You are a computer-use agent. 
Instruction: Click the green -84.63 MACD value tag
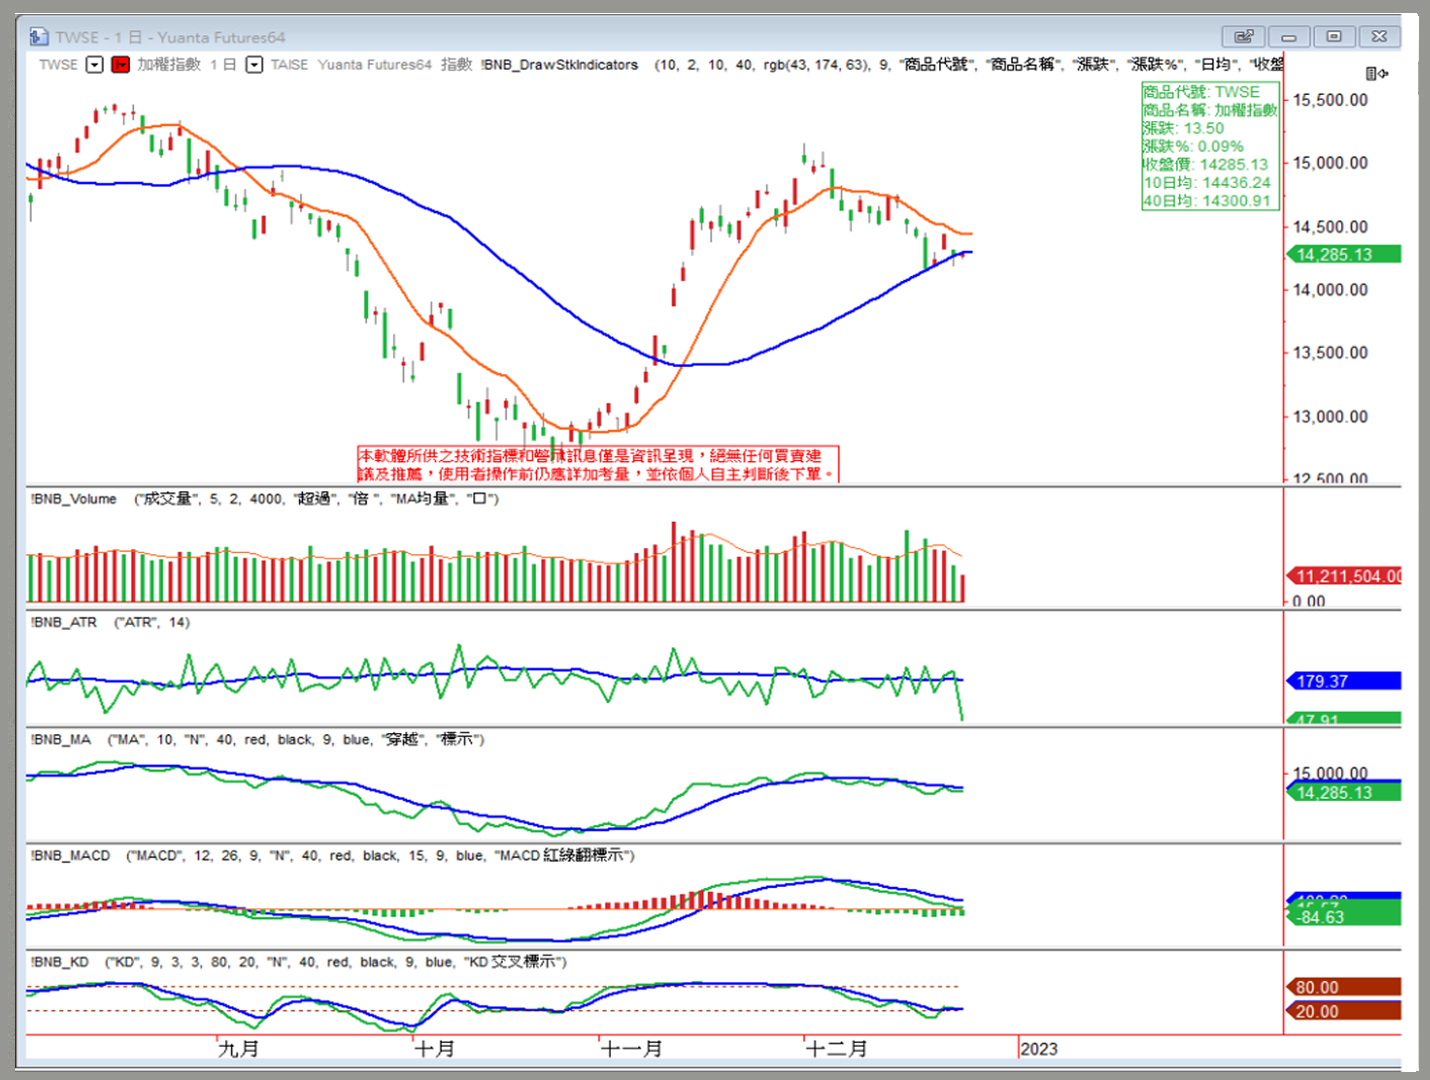(1343, 916)
